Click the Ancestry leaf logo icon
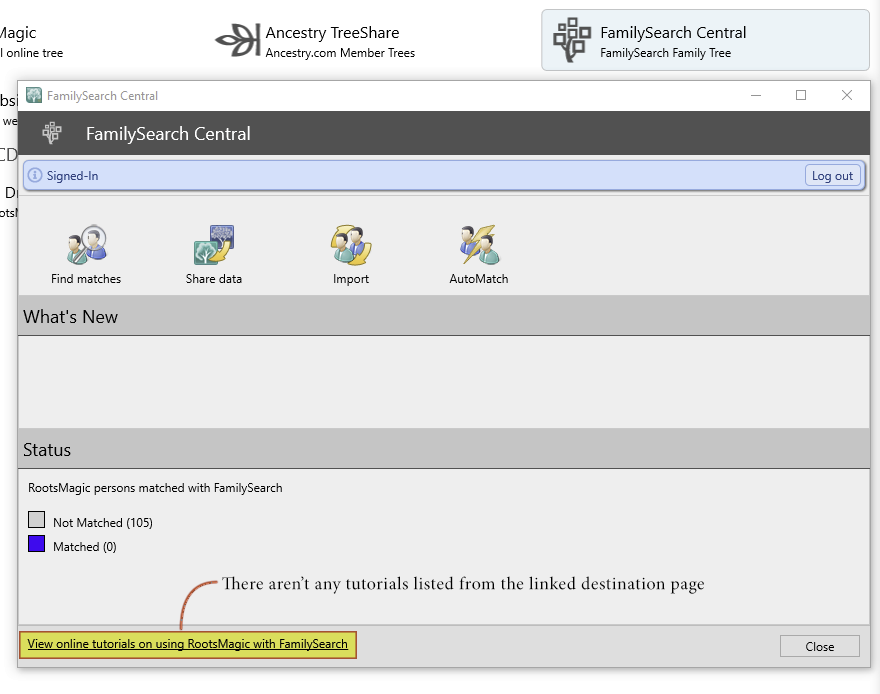The height and width of the screenshot is (694, 880). tap(238, 40)
